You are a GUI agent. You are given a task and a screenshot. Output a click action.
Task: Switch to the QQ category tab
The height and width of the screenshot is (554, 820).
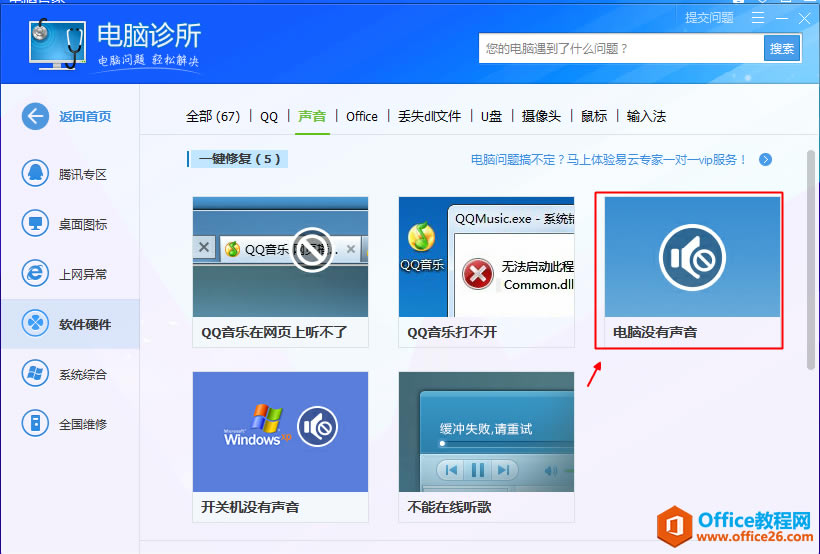tap(269, 116)
